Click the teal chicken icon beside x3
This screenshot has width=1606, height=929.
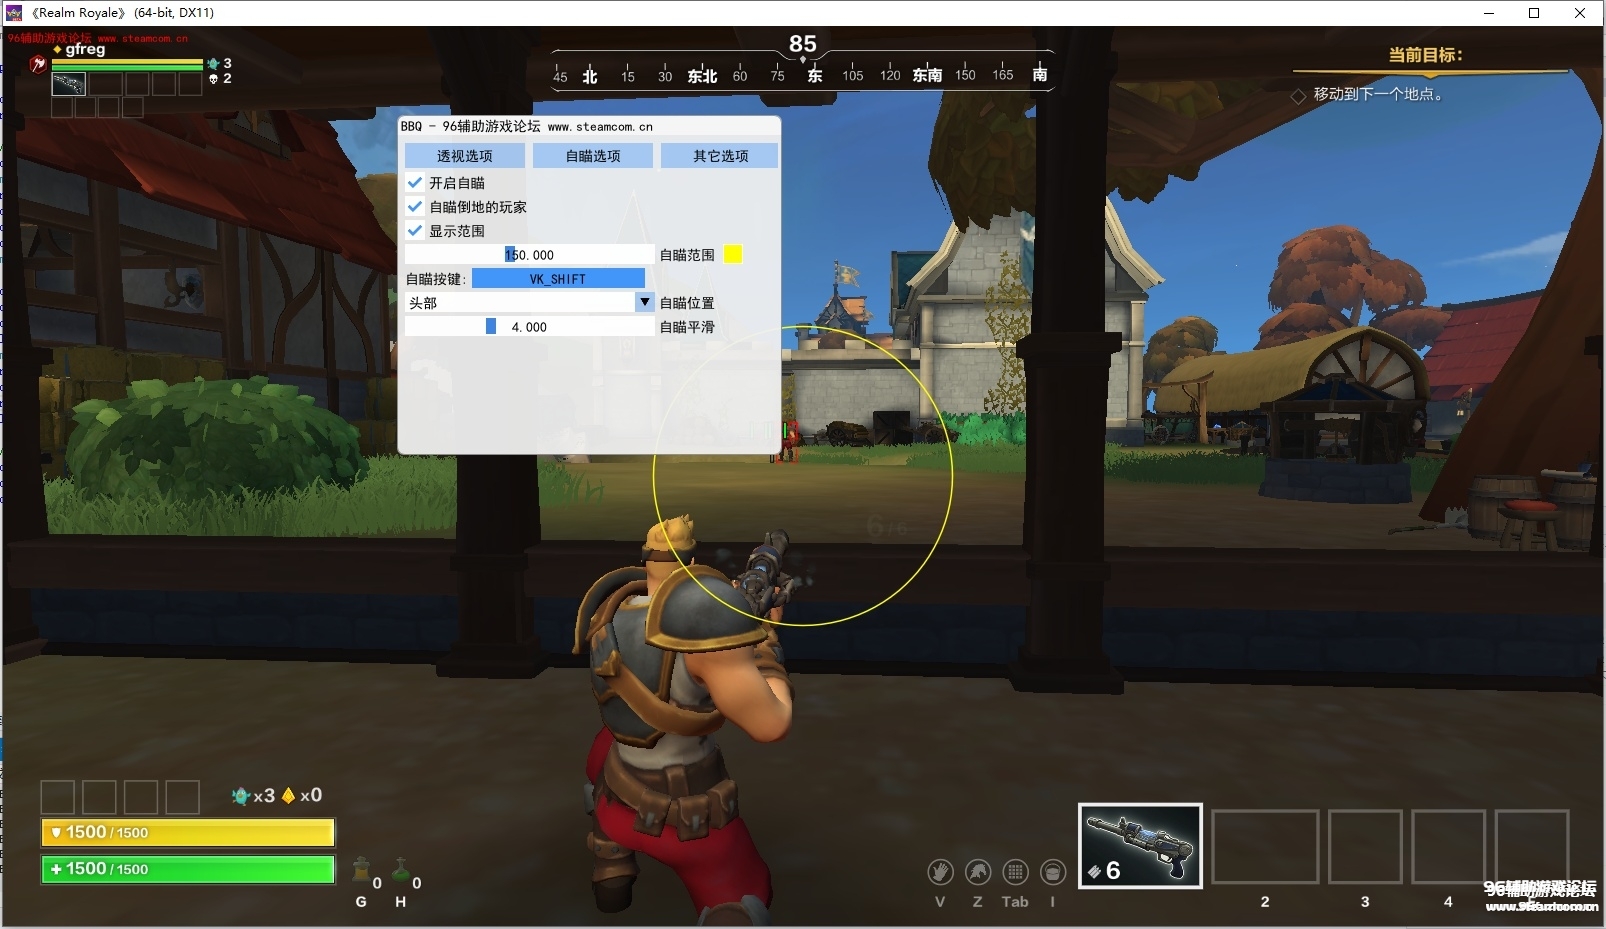tap(240, 796)
